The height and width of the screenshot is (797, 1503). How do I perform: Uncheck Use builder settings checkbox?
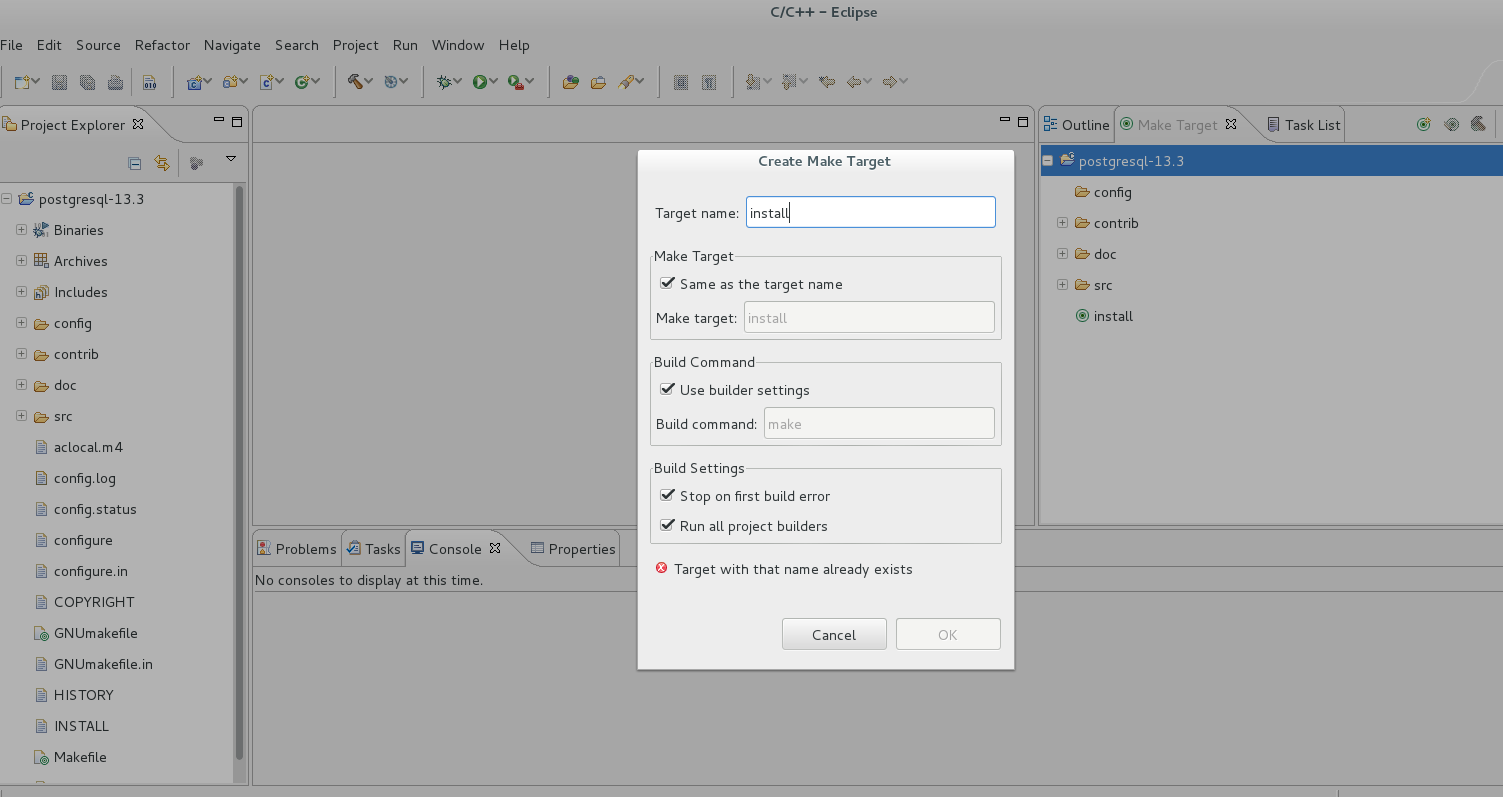668,390
